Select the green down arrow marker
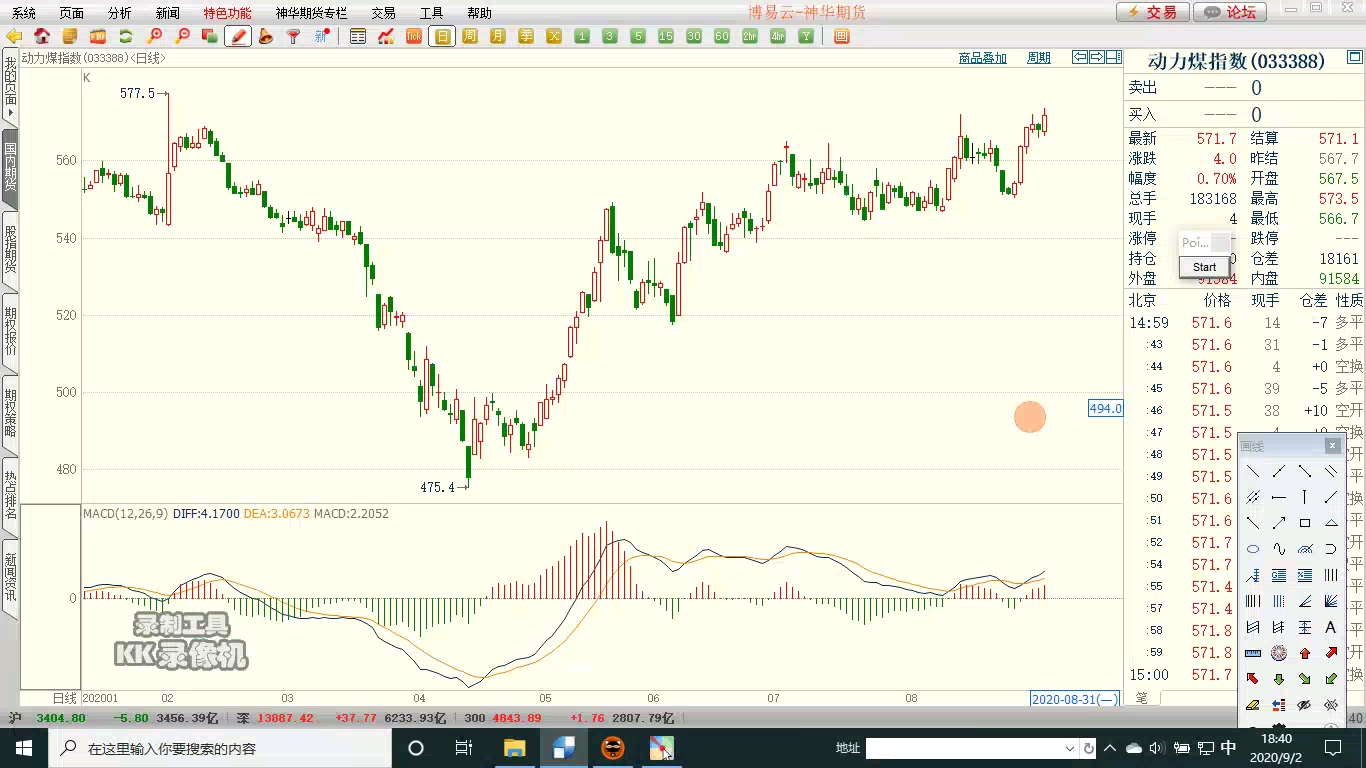Viewport: 1366px width, 768px height. click(1279, 679)
